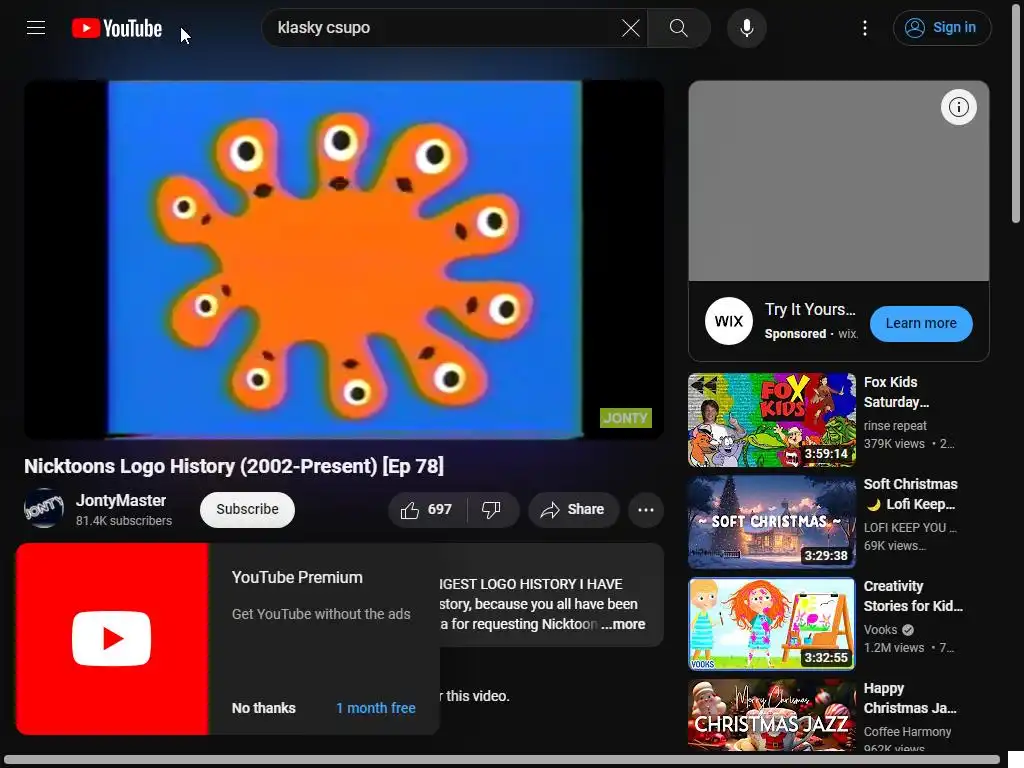Click the 81.4K subscribers text

pyautogui.click(x=124, y=520)
